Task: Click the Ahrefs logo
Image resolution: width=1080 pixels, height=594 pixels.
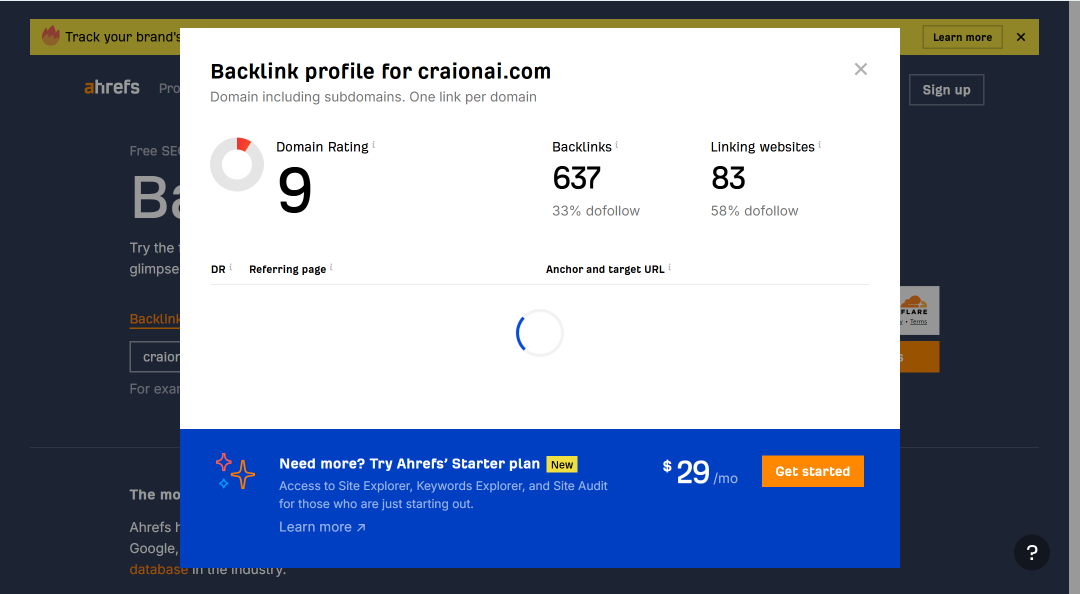Action: [112, 88]
